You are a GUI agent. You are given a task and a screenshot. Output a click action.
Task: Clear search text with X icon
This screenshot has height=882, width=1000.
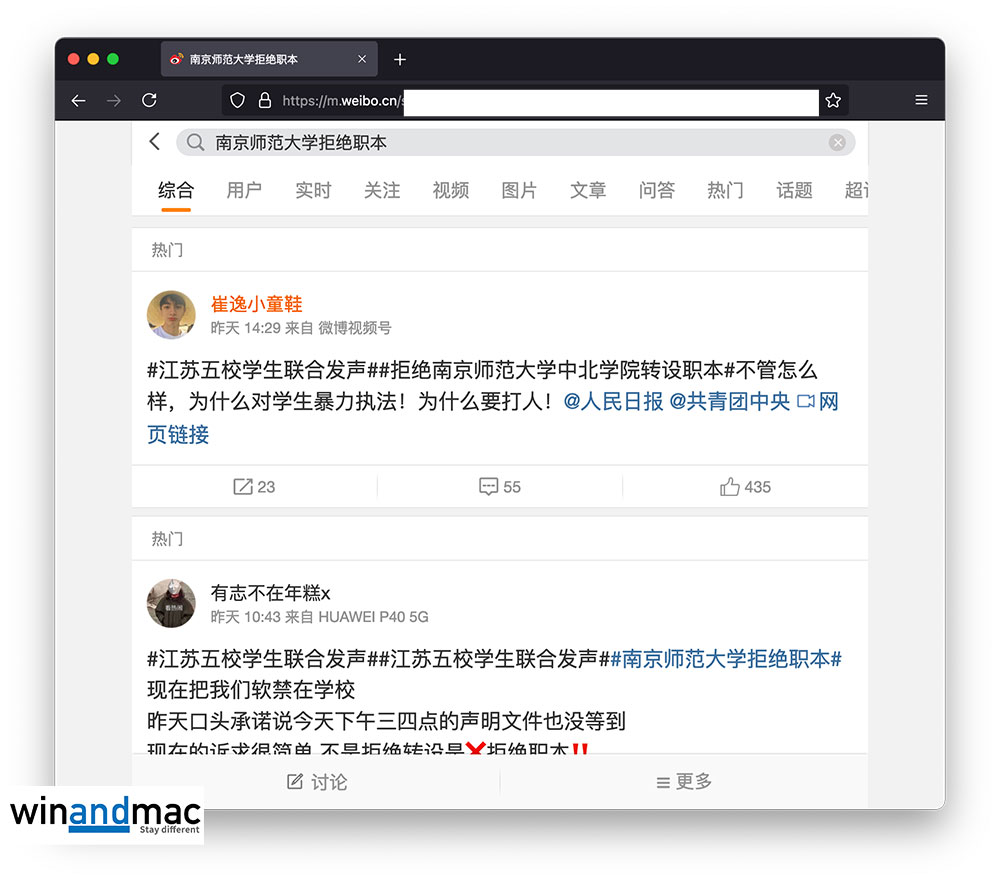[x=837, y=143]
